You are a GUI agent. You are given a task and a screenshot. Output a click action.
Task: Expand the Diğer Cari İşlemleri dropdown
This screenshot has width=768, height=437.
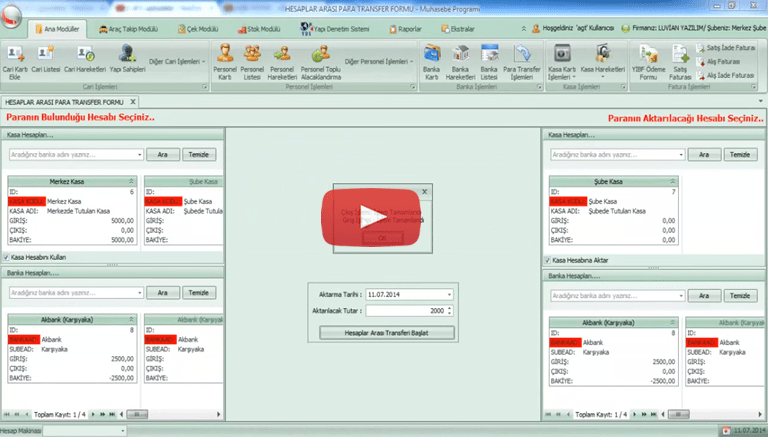(178, 61)
